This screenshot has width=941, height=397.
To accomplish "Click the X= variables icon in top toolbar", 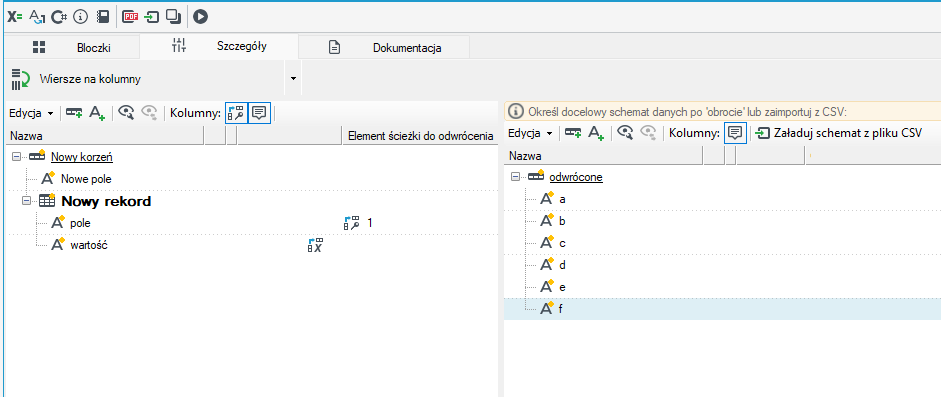I will [14, 17].
